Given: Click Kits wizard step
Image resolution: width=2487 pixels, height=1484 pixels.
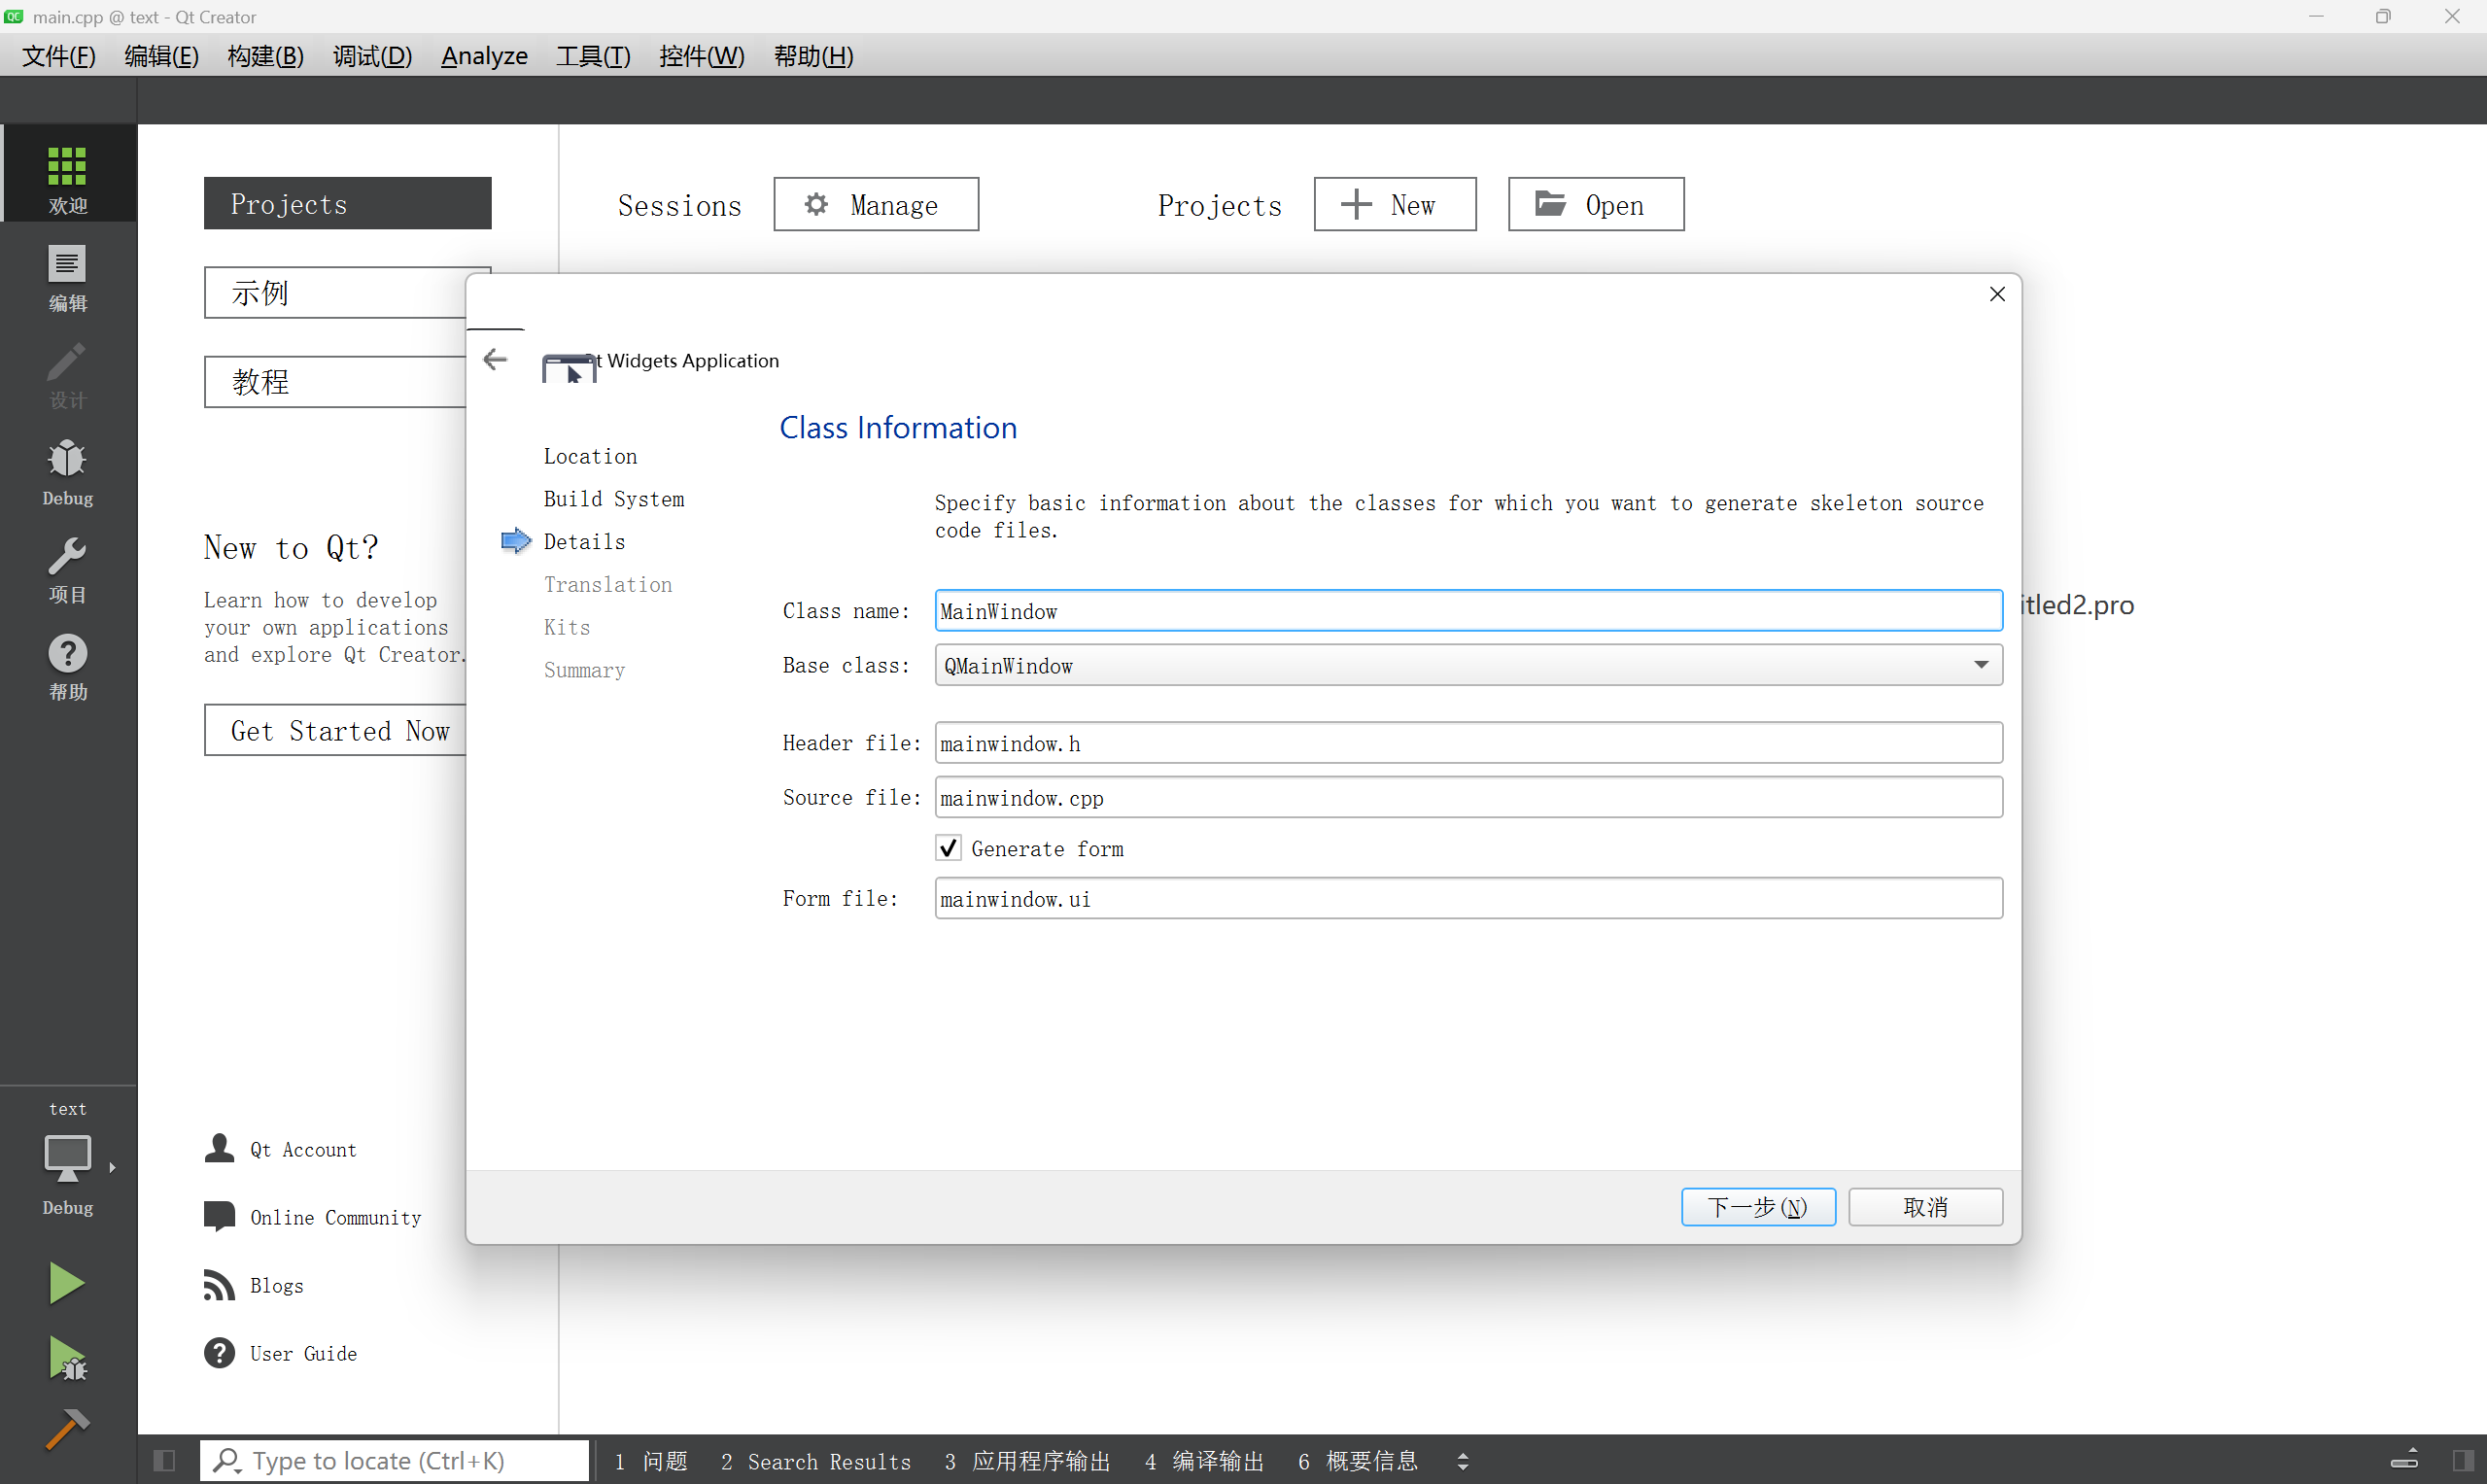Looking at the screenshot, I should [x=567, y=627].
